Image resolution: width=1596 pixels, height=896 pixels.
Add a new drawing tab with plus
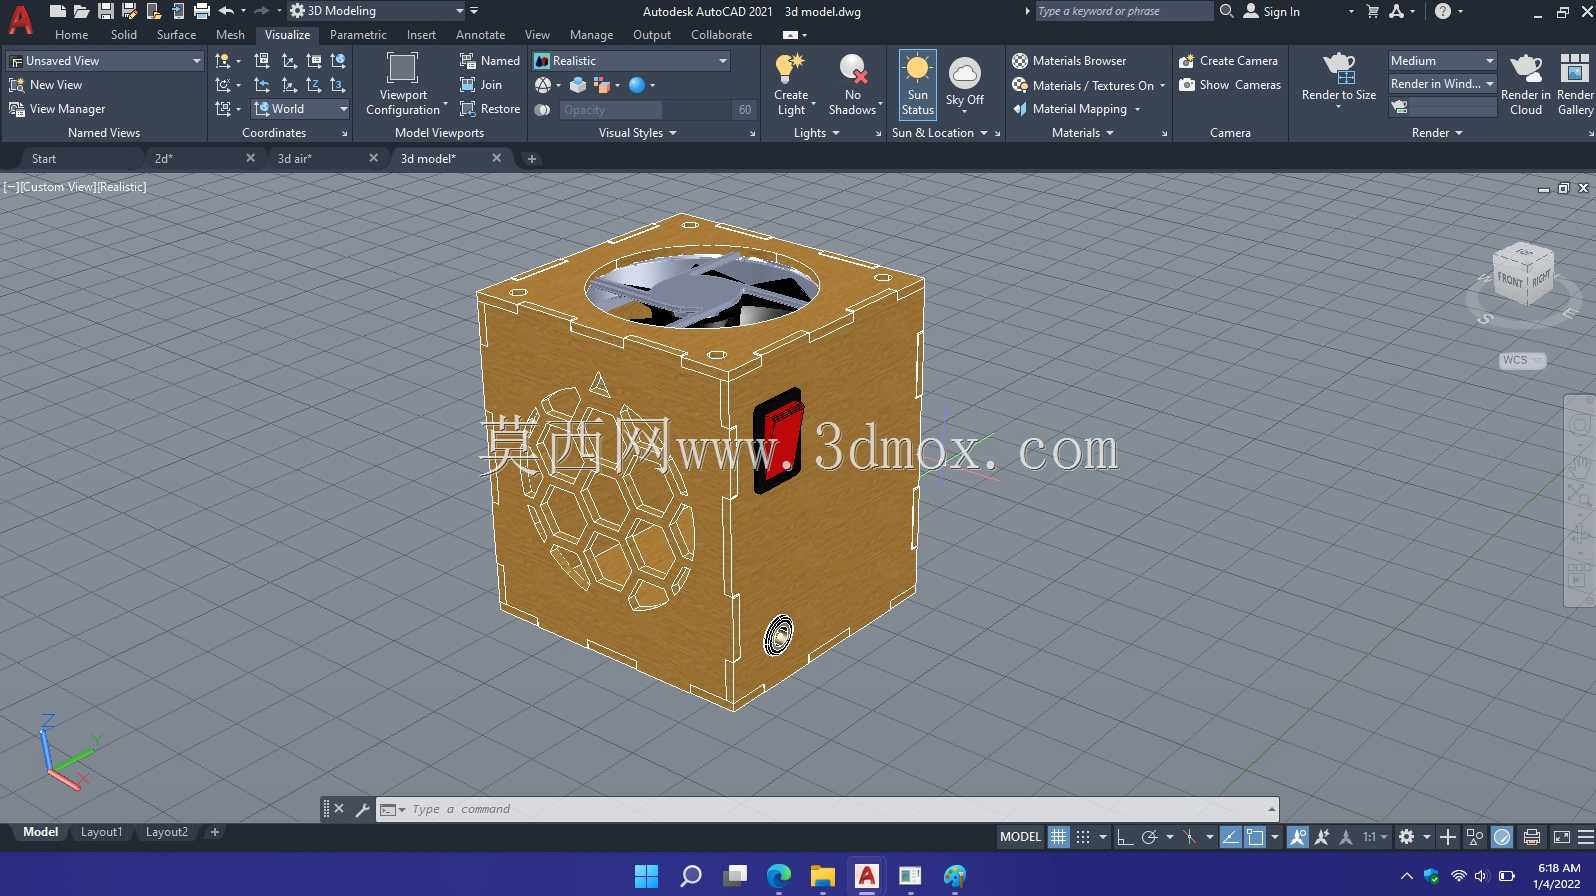point(532,159)
